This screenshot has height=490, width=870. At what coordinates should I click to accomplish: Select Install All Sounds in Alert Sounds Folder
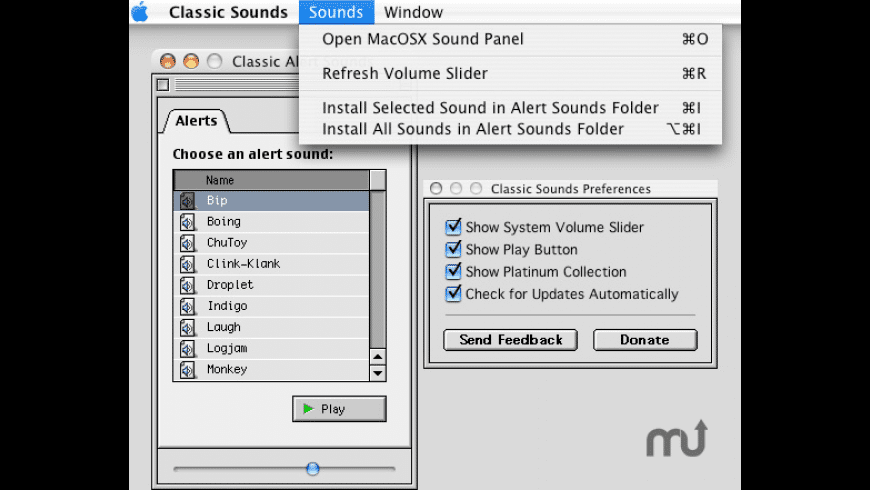pos(510,129)
